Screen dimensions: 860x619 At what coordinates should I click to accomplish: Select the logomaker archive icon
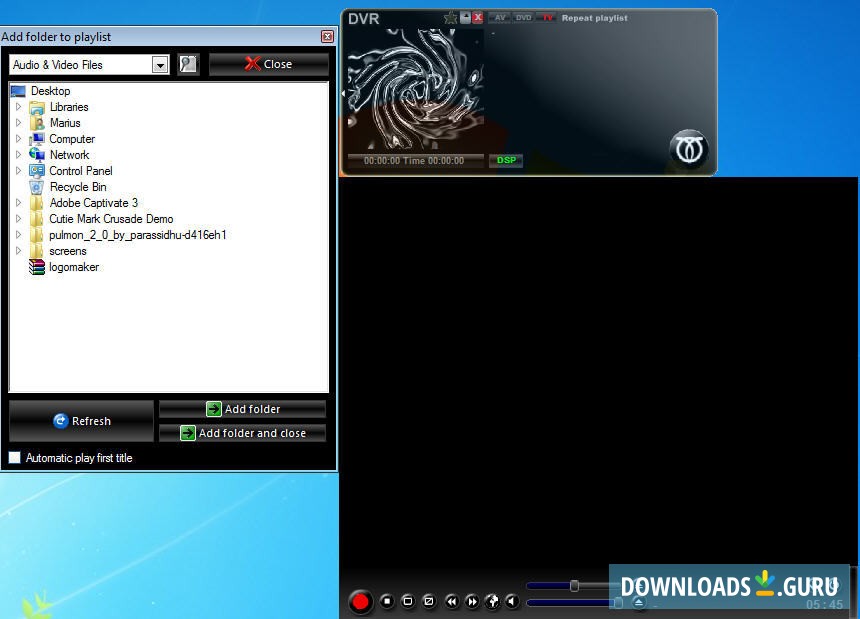click(x=37, y=267)
